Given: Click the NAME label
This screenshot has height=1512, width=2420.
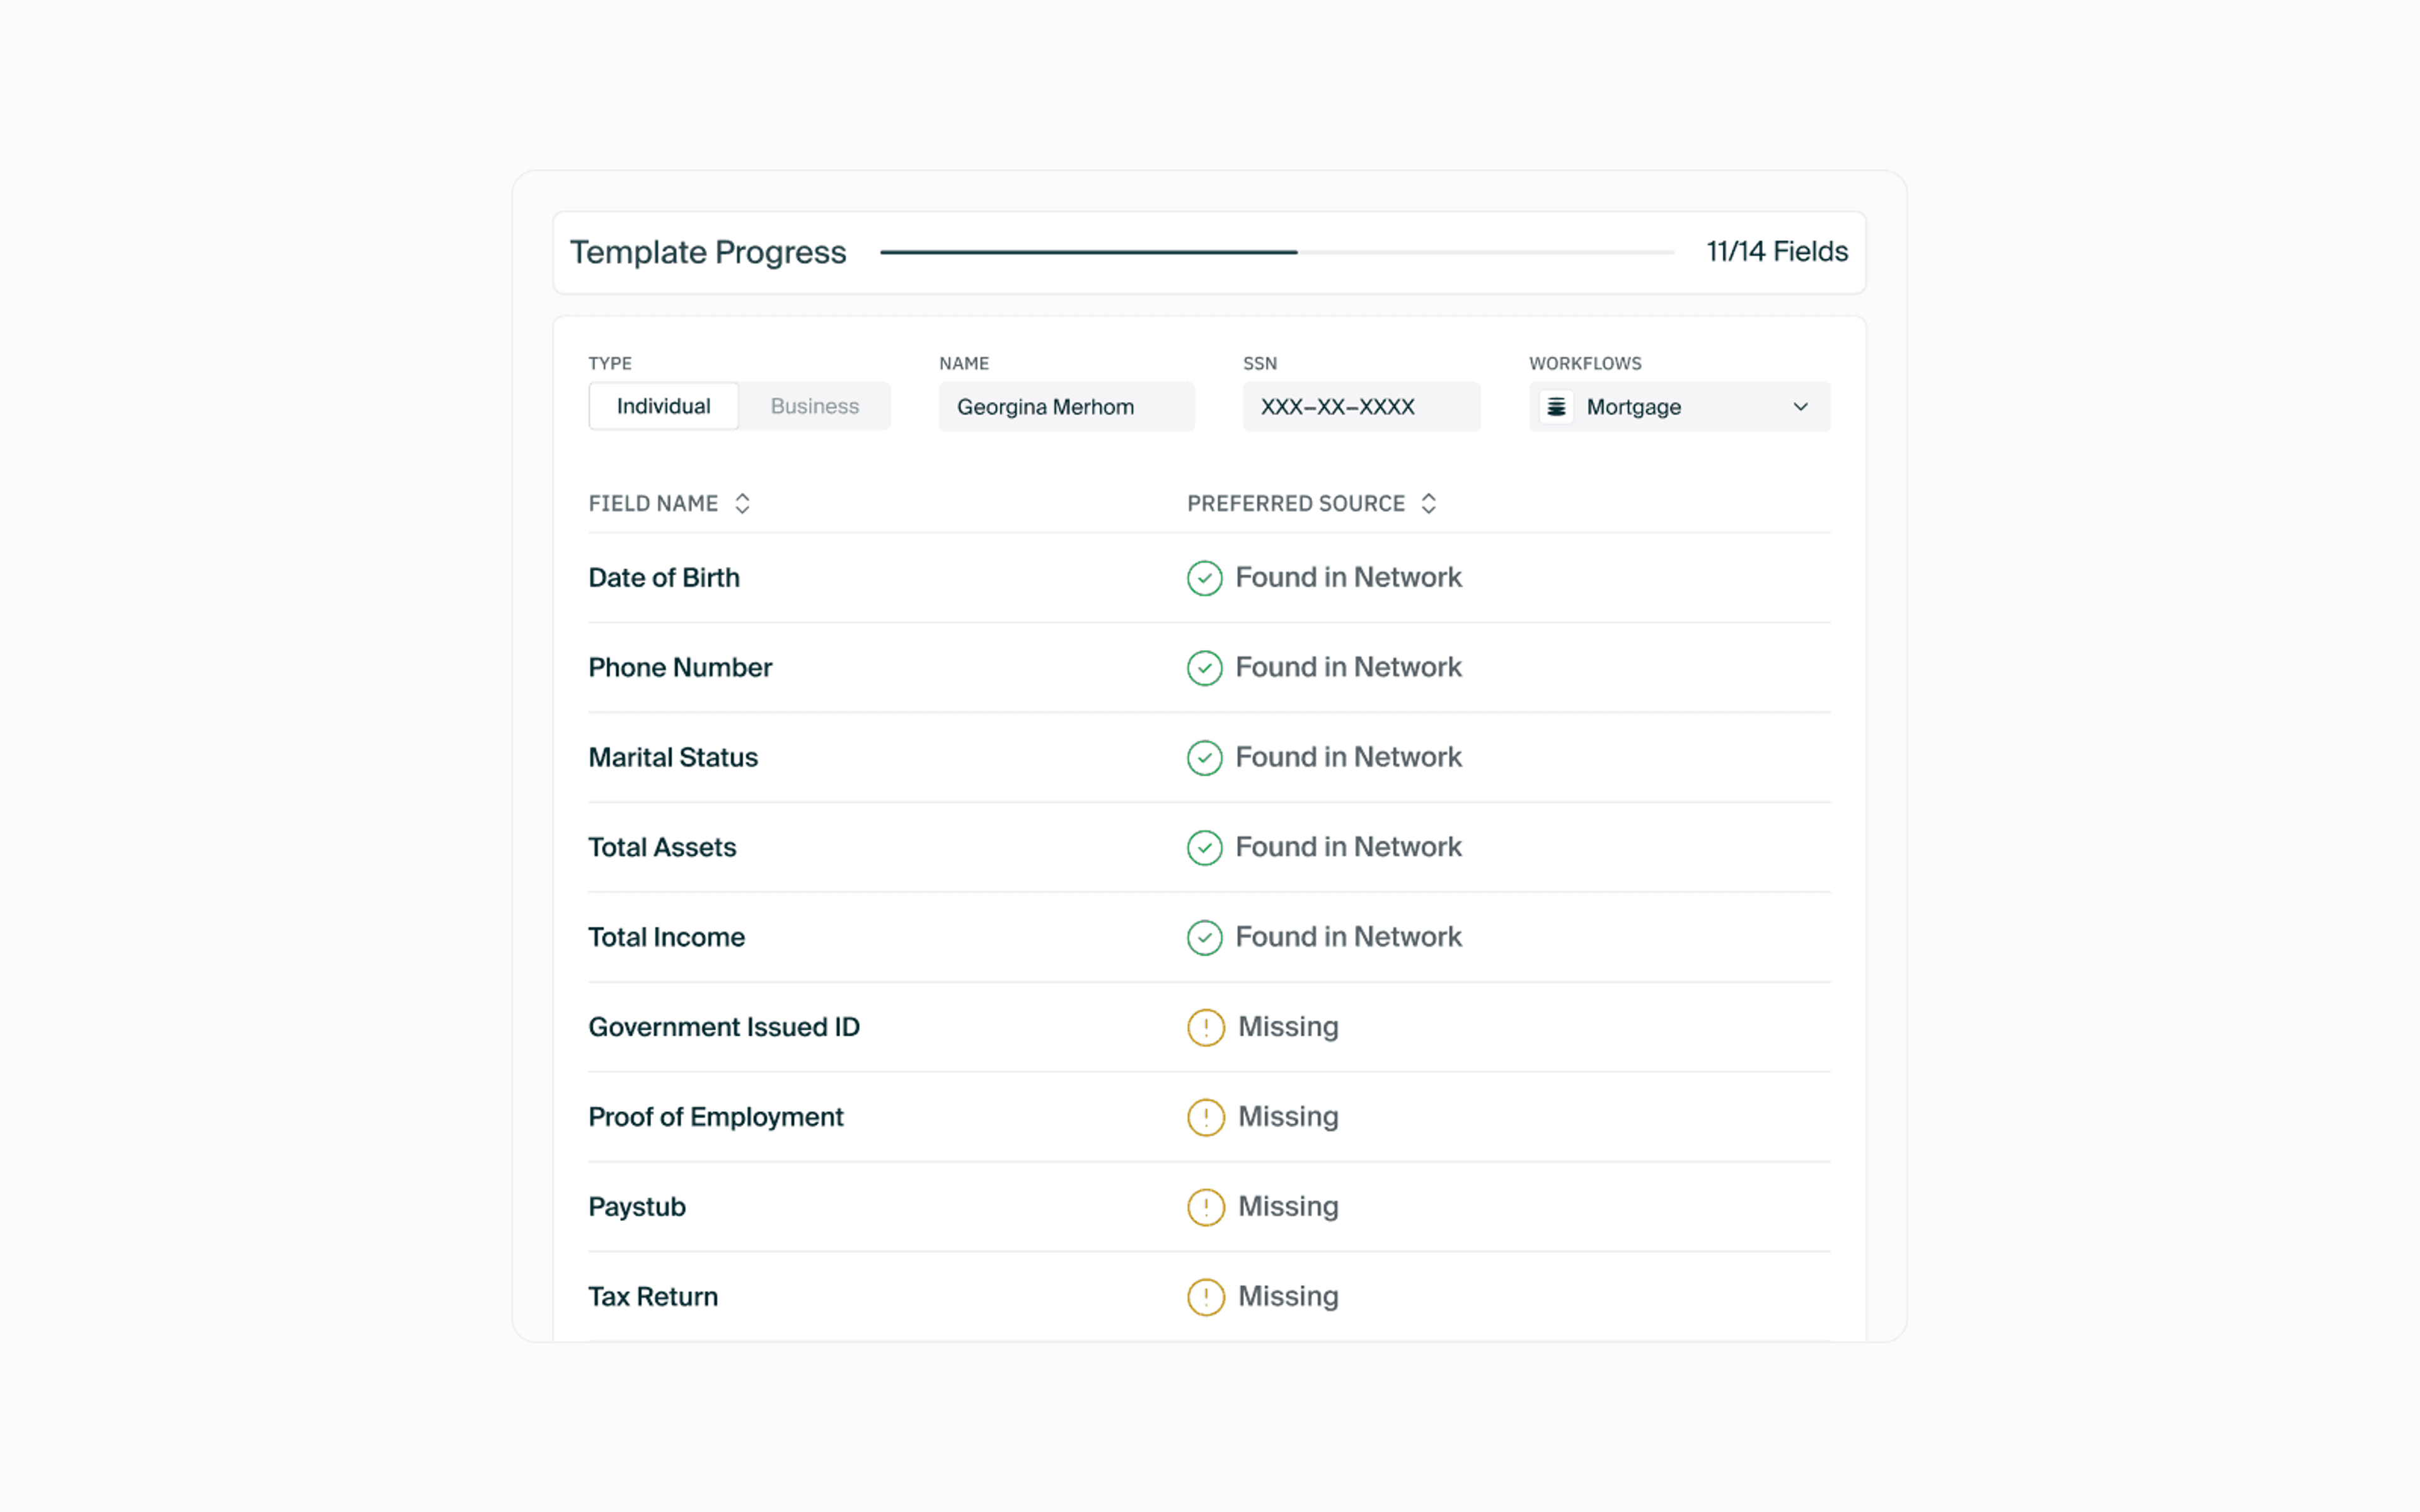Looking at the screenshot, I should [964, 363].
